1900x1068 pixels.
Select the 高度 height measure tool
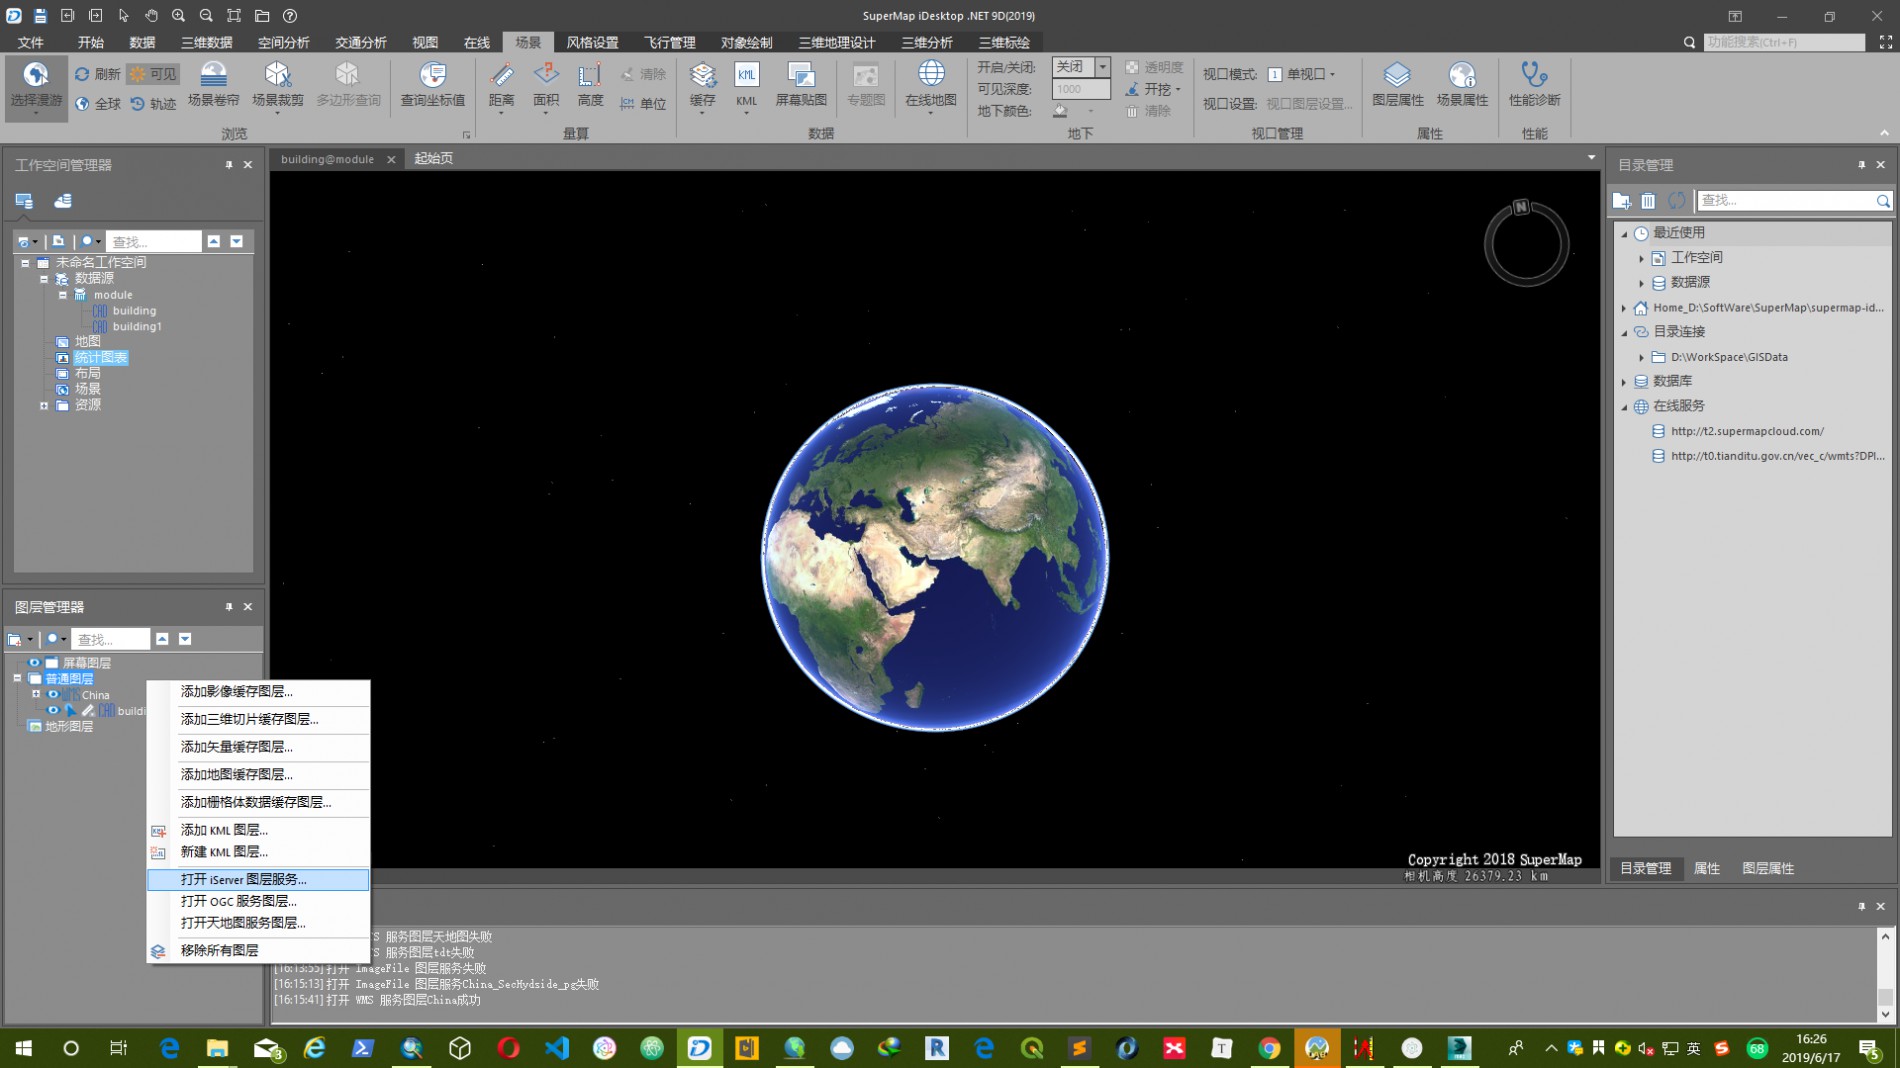(590, 84)
